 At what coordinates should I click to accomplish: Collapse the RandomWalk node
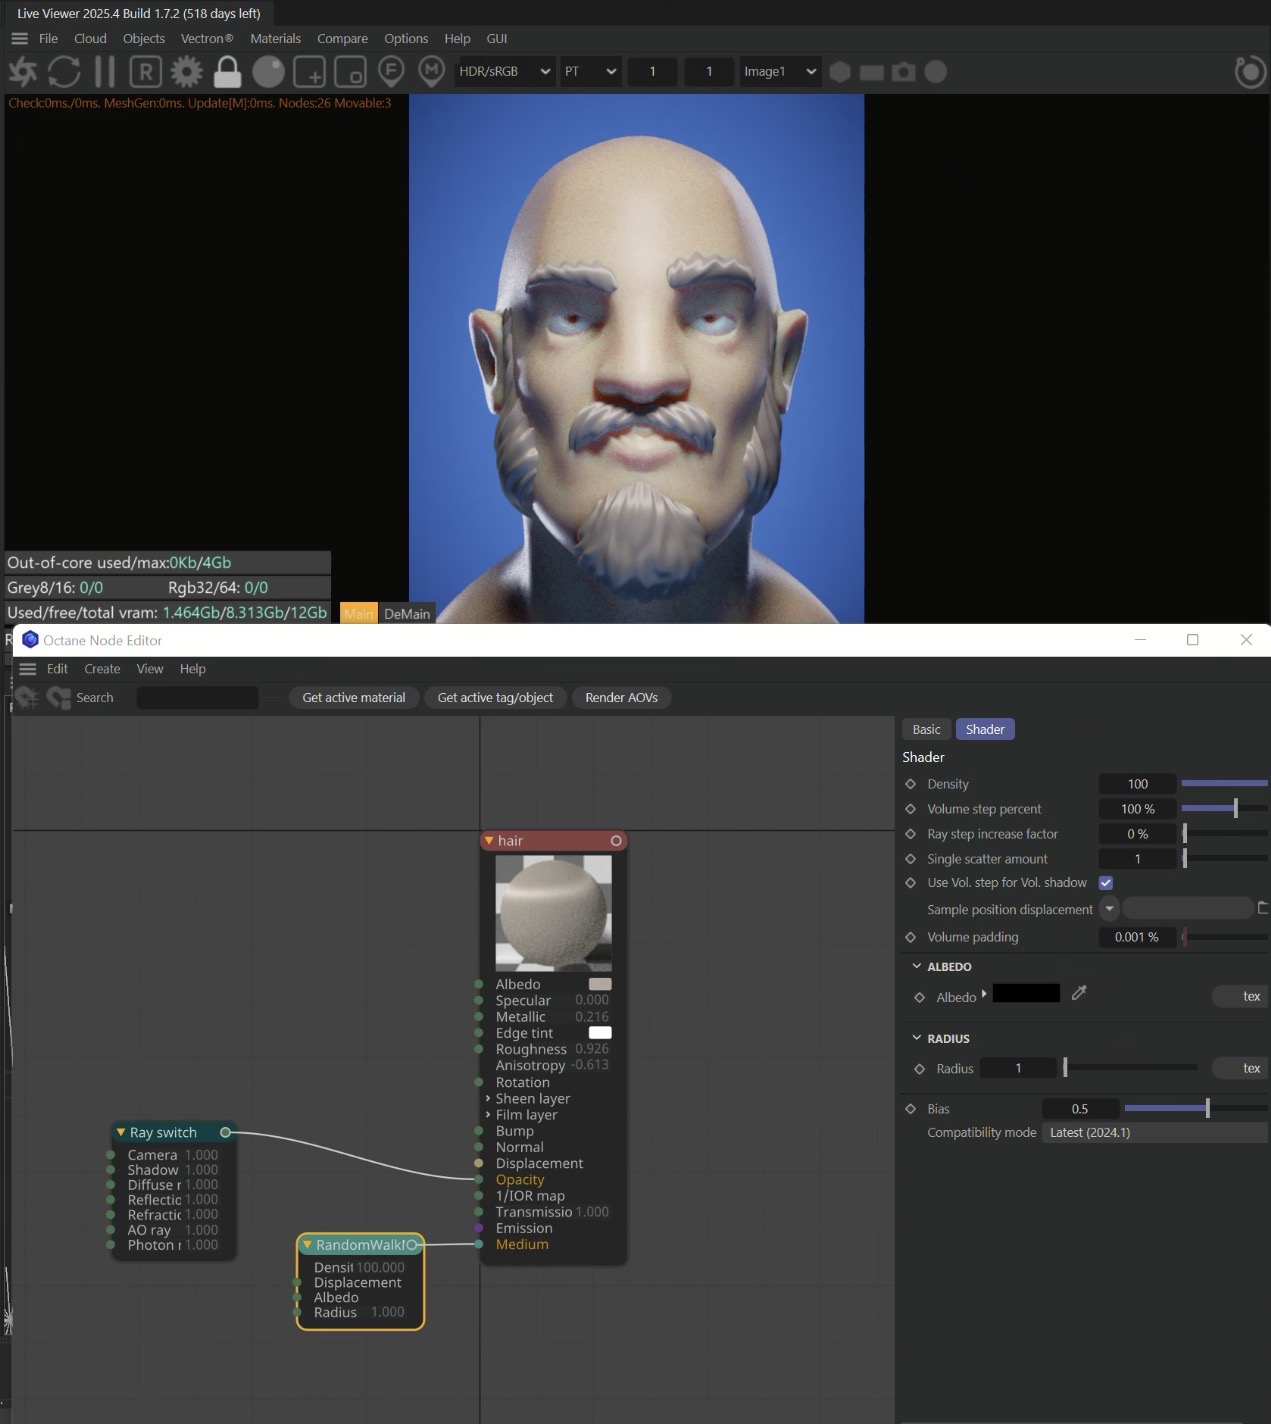click(308, 1245)
